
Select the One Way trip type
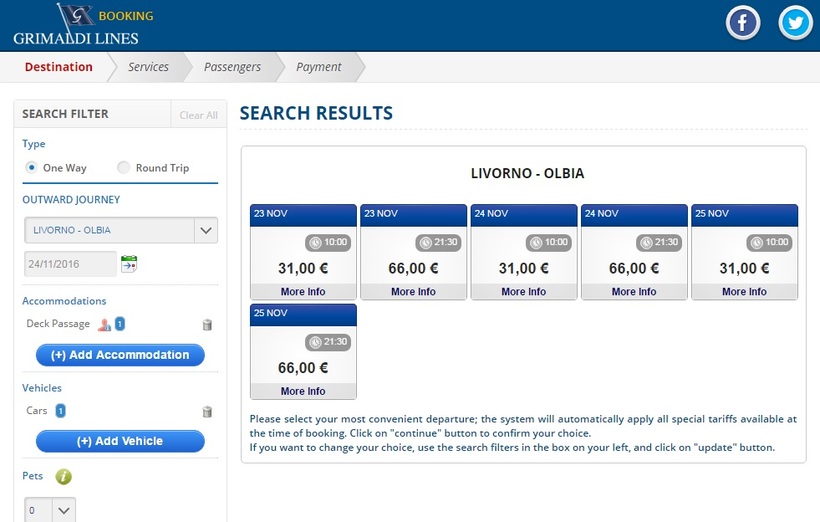(32, 168)
